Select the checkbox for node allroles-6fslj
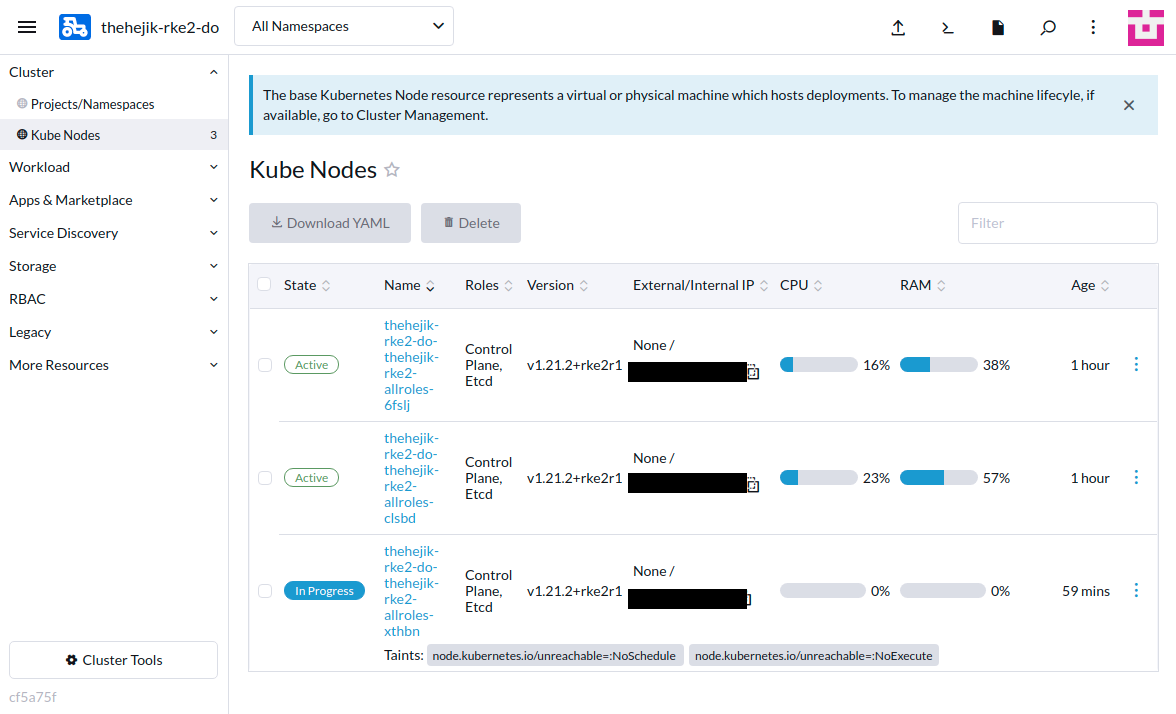 click(x=264, y=364)
